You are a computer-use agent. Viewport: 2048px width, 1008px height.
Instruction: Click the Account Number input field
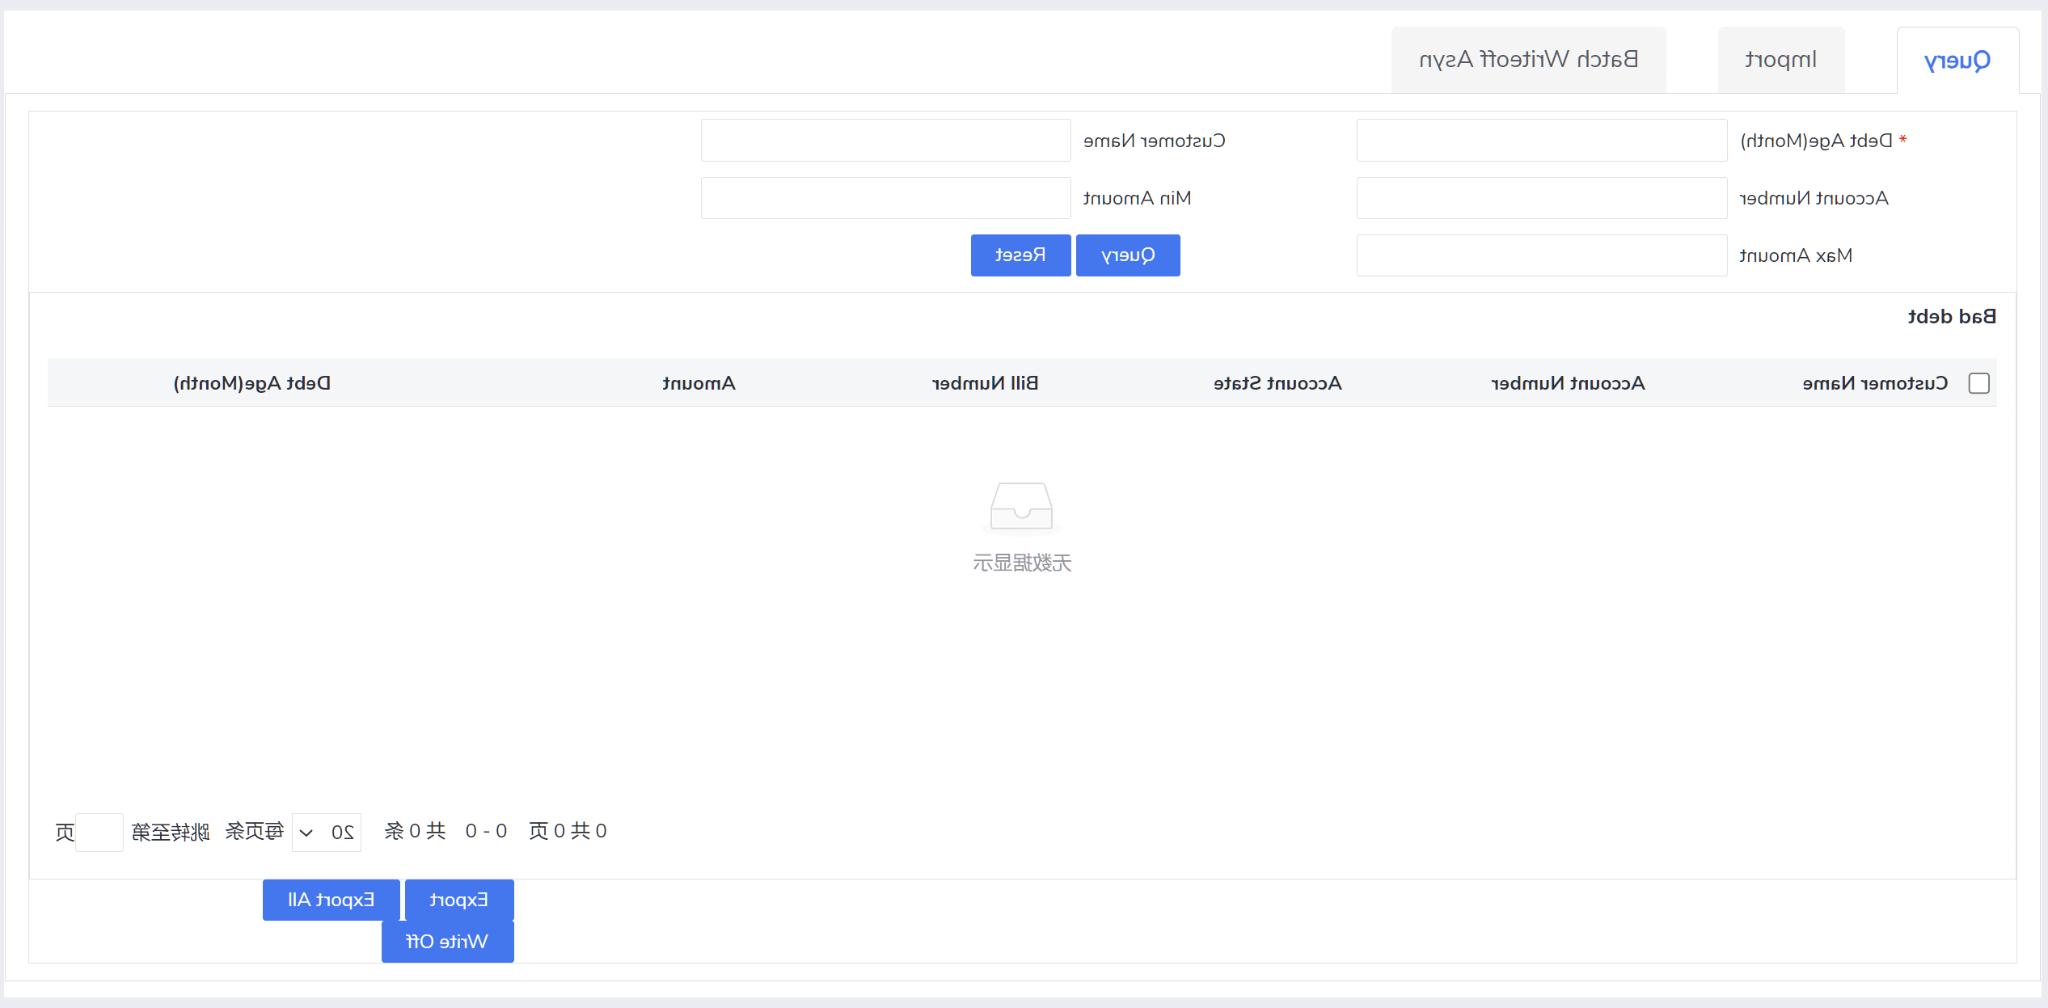click(1541, 198)
